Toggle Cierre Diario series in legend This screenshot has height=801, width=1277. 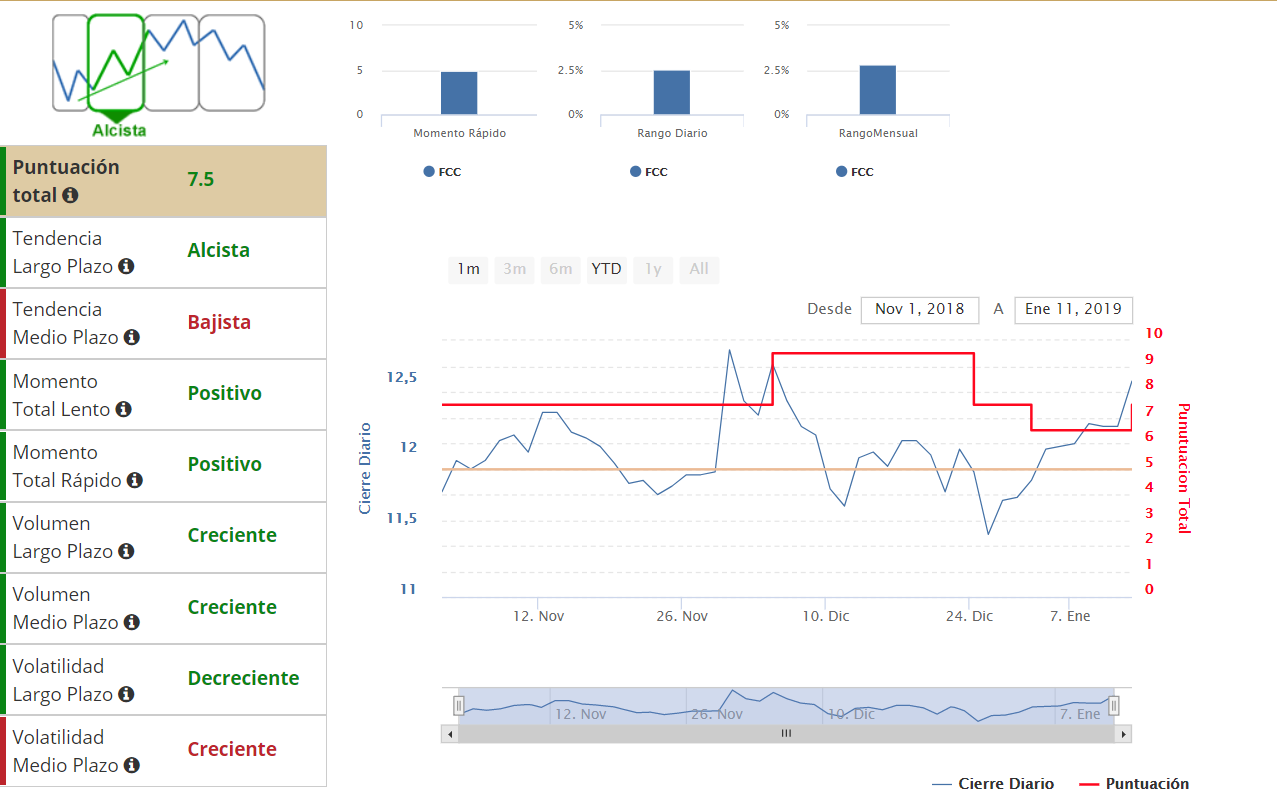(x=992, y=784)
